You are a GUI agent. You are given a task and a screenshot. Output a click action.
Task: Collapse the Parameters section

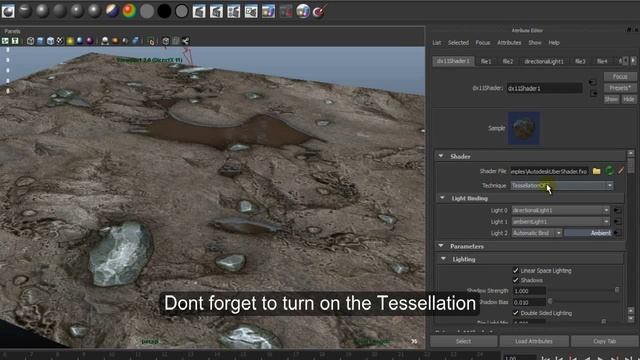[441, 246]
